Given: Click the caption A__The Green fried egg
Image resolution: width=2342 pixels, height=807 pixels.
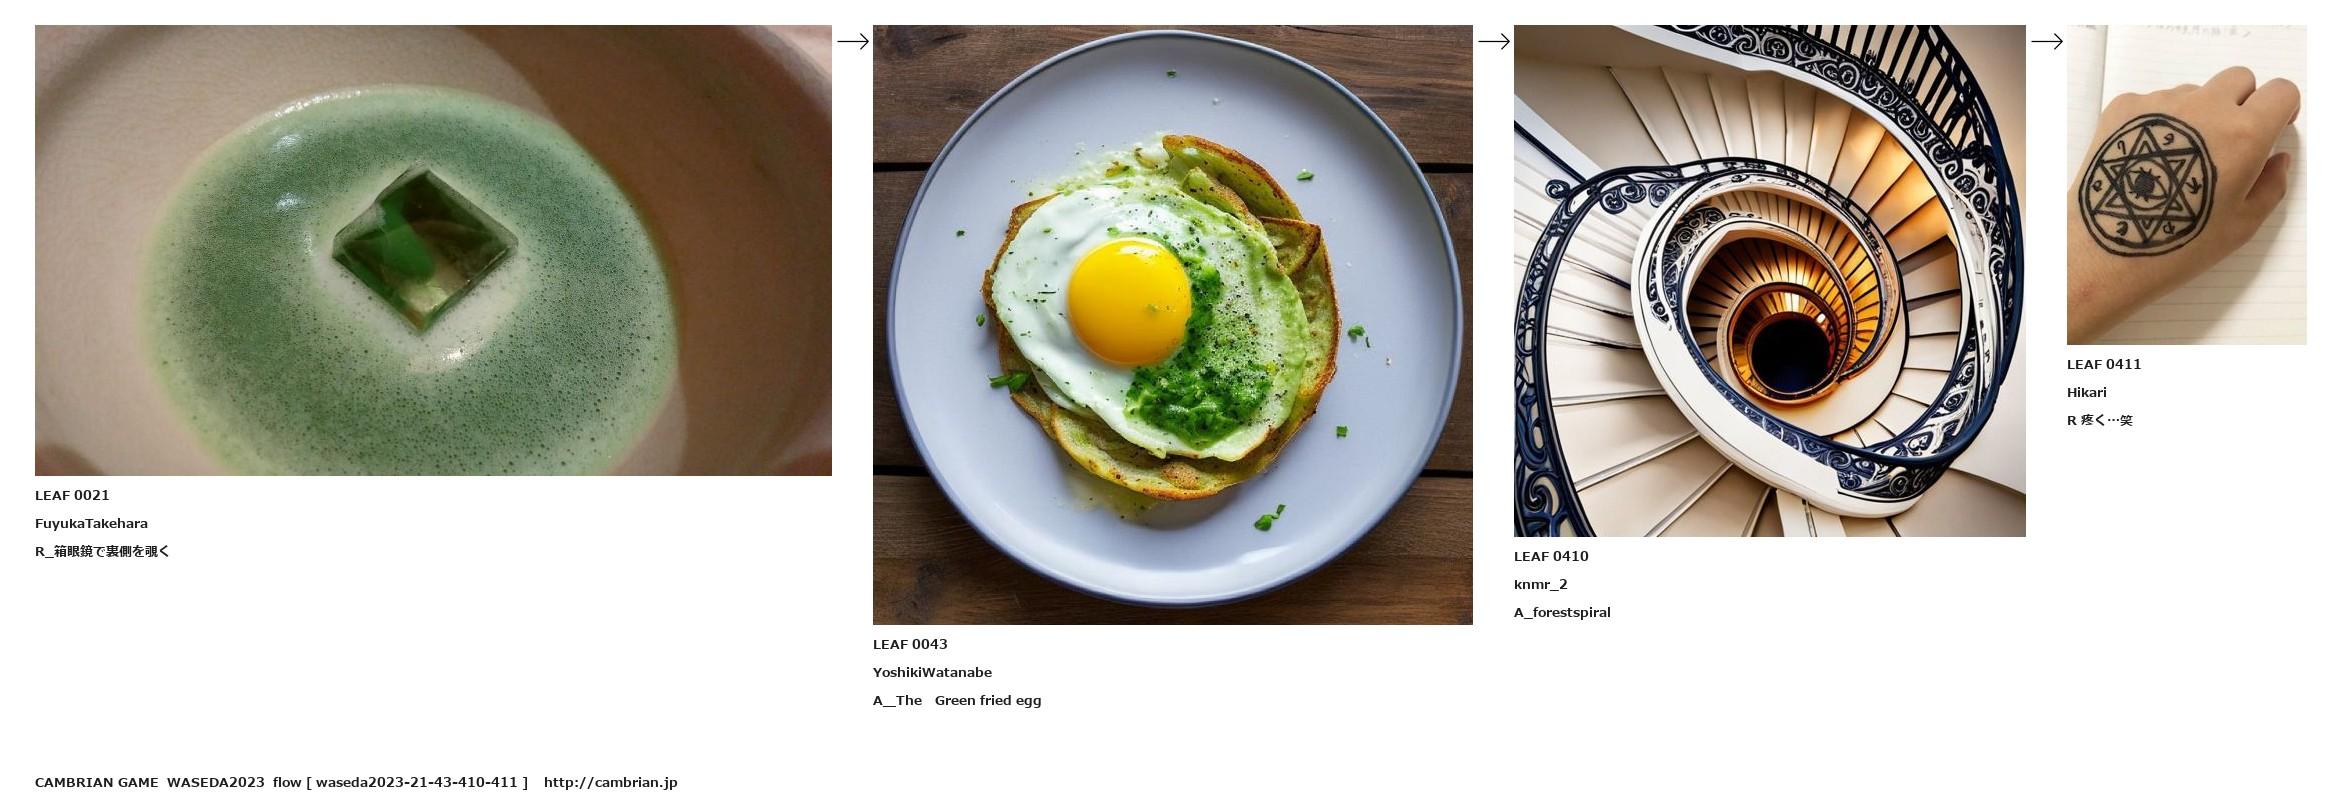Looking at the screenshot, I should (957, 700).
